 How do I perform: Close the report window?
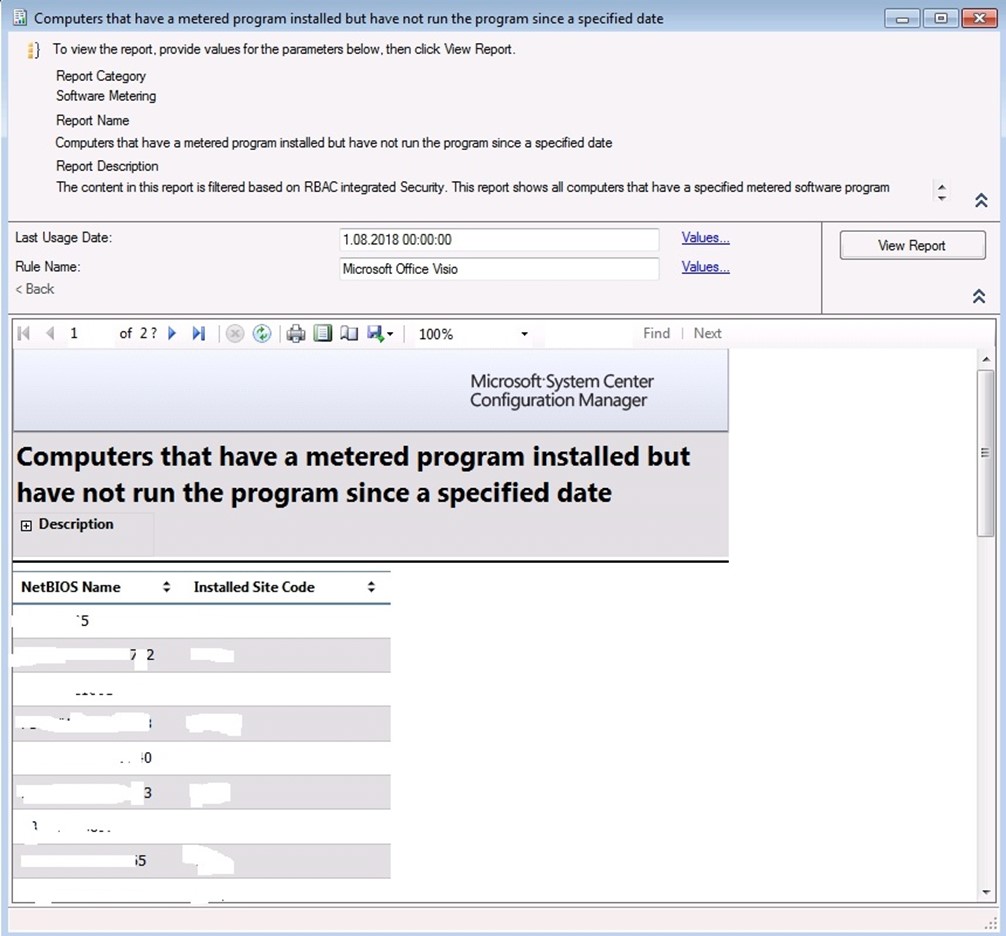(979, 19)
